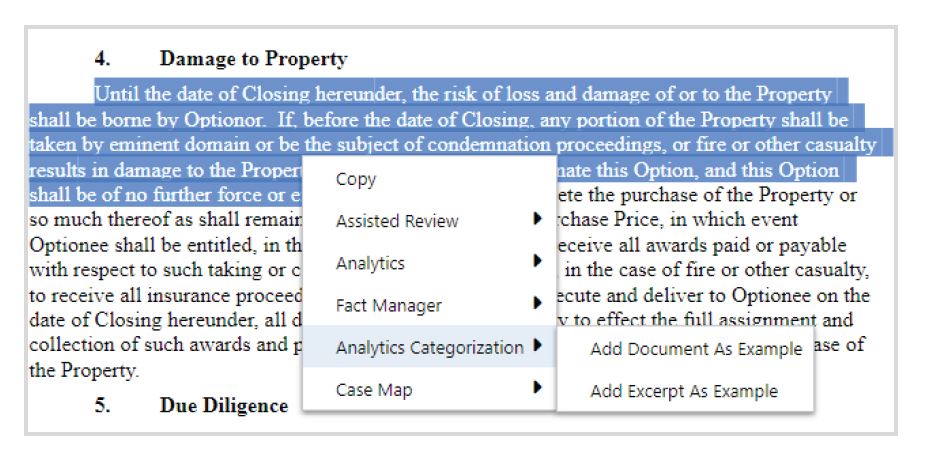
Task: Choose Add Excerpt As Example
Action: pos(683,391)
